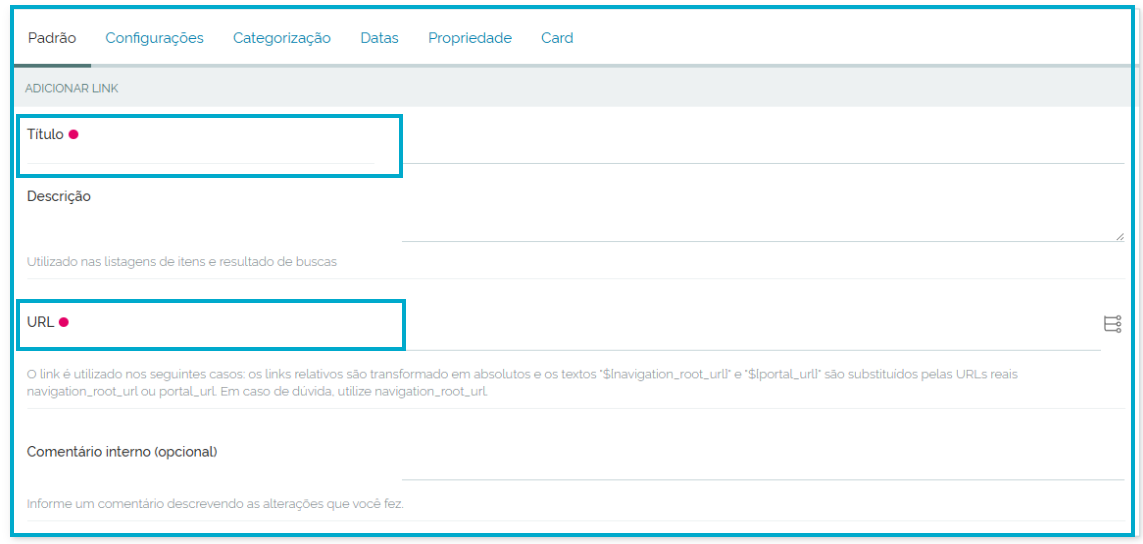This screenshot has width=1143, height=544.
Task: Click the 'Descrição' field label
Action: [59, 196]
